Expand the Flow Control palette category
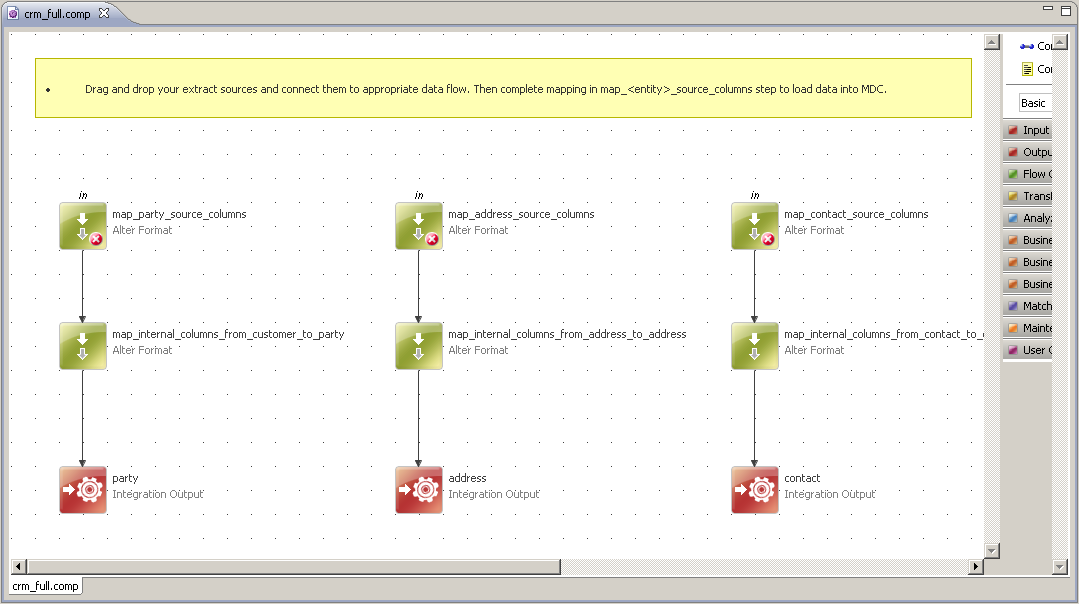1079x604 pixels. coord(1028,175)
